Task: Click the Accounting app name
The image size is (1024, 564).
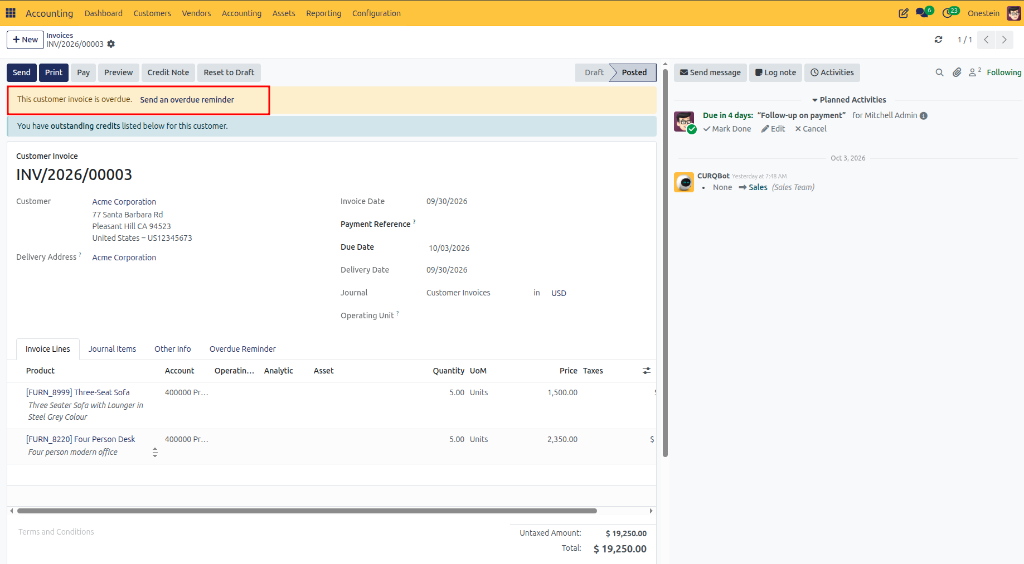Action: [x=49, y=13]
